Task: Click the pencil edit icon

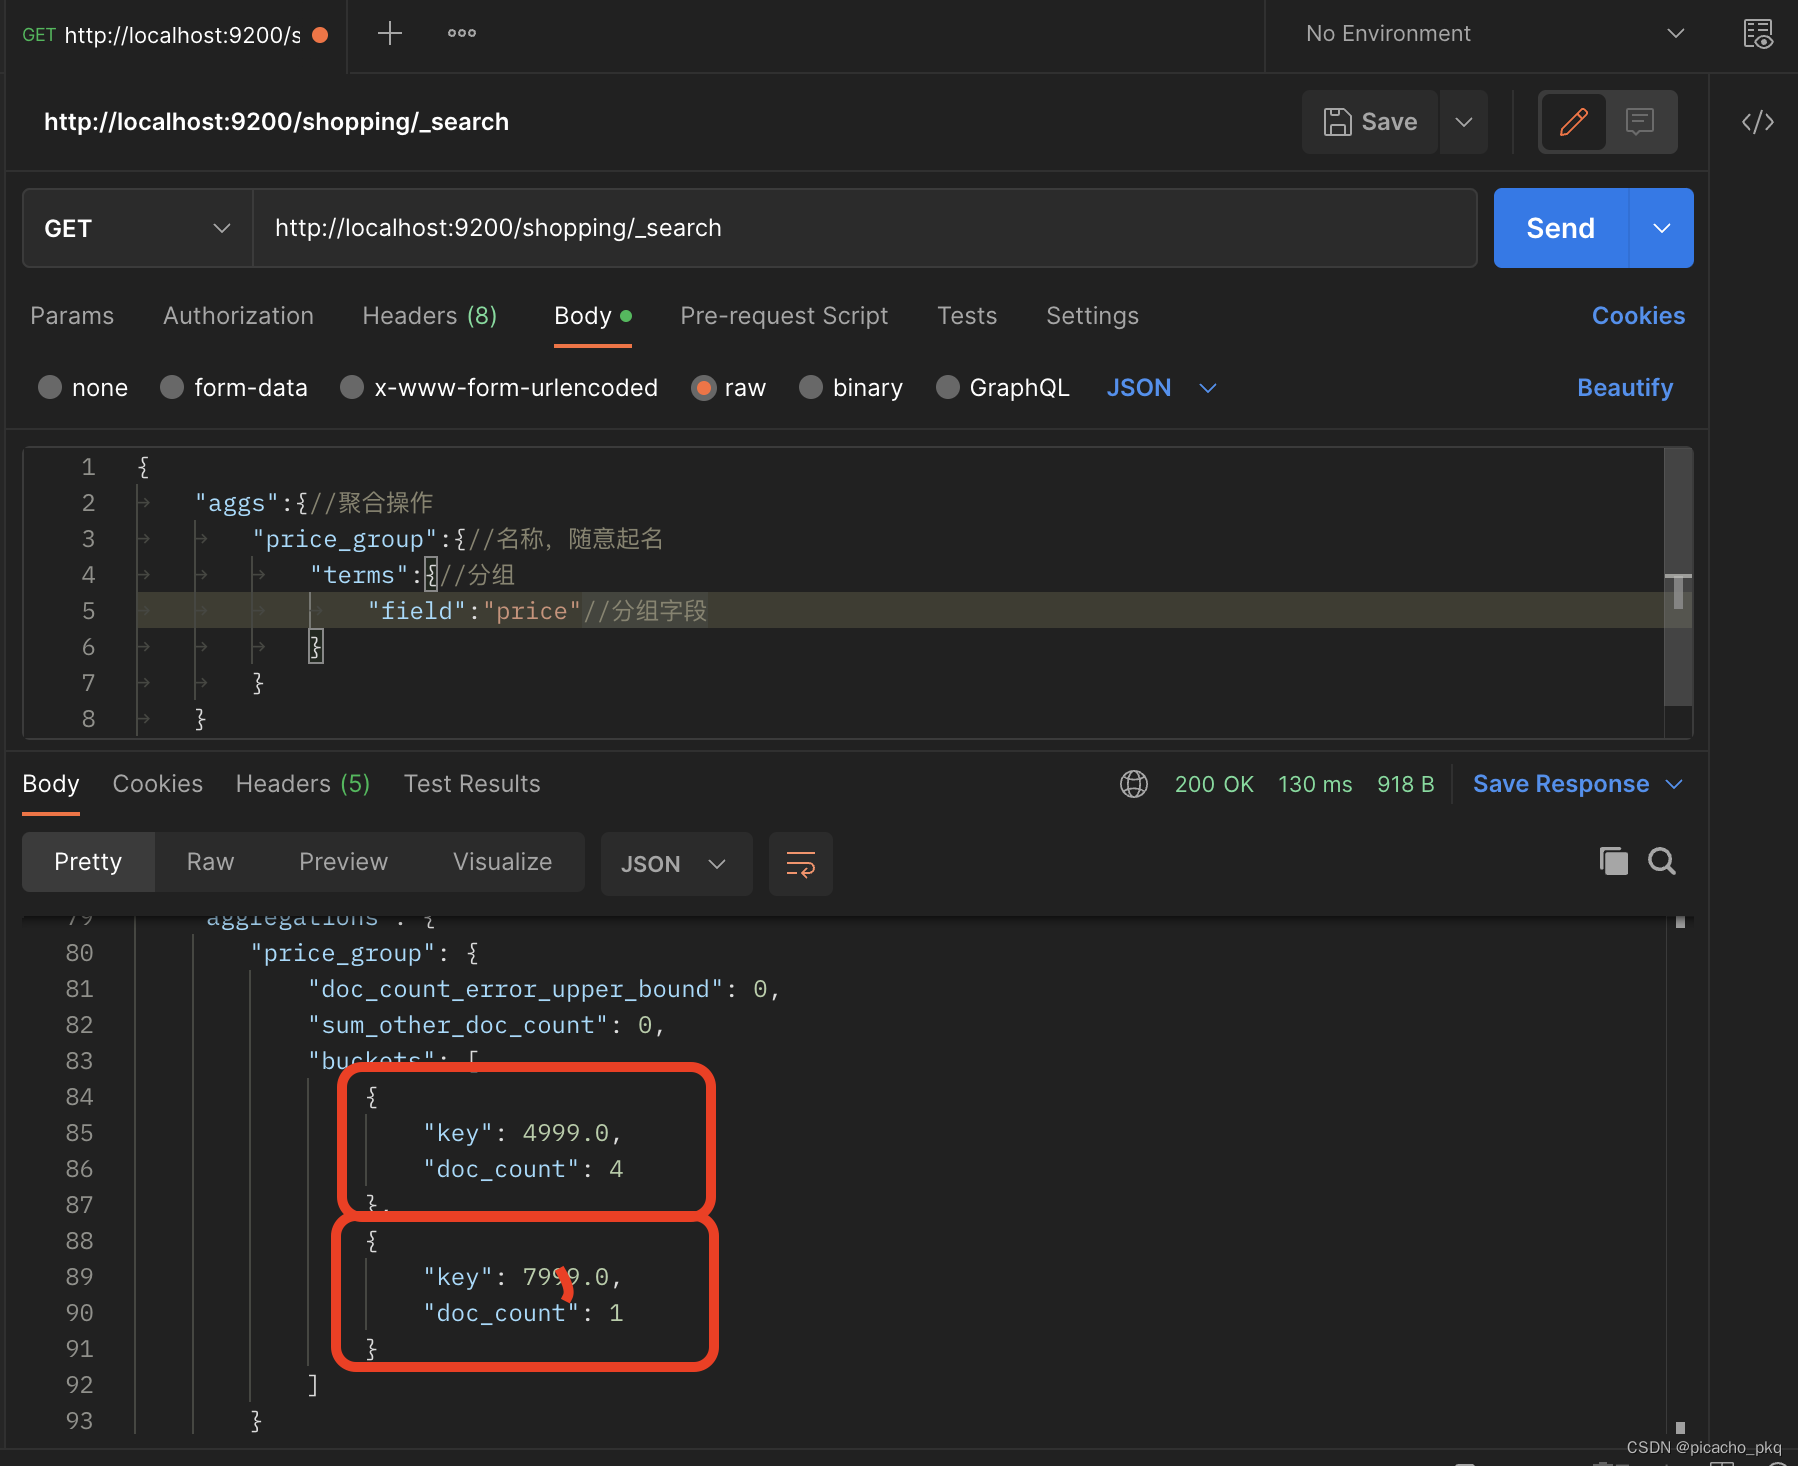Action: click(x=1573, y=122)
